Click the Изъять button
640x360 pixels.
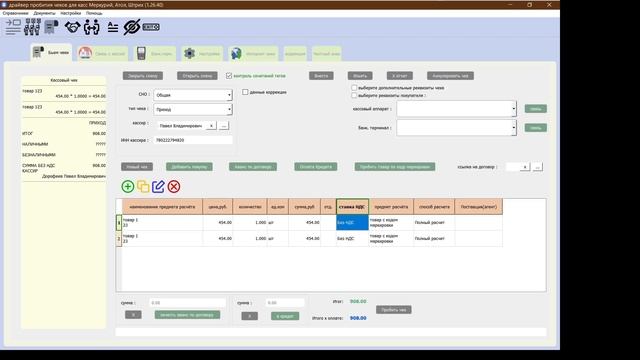point(360,76)
